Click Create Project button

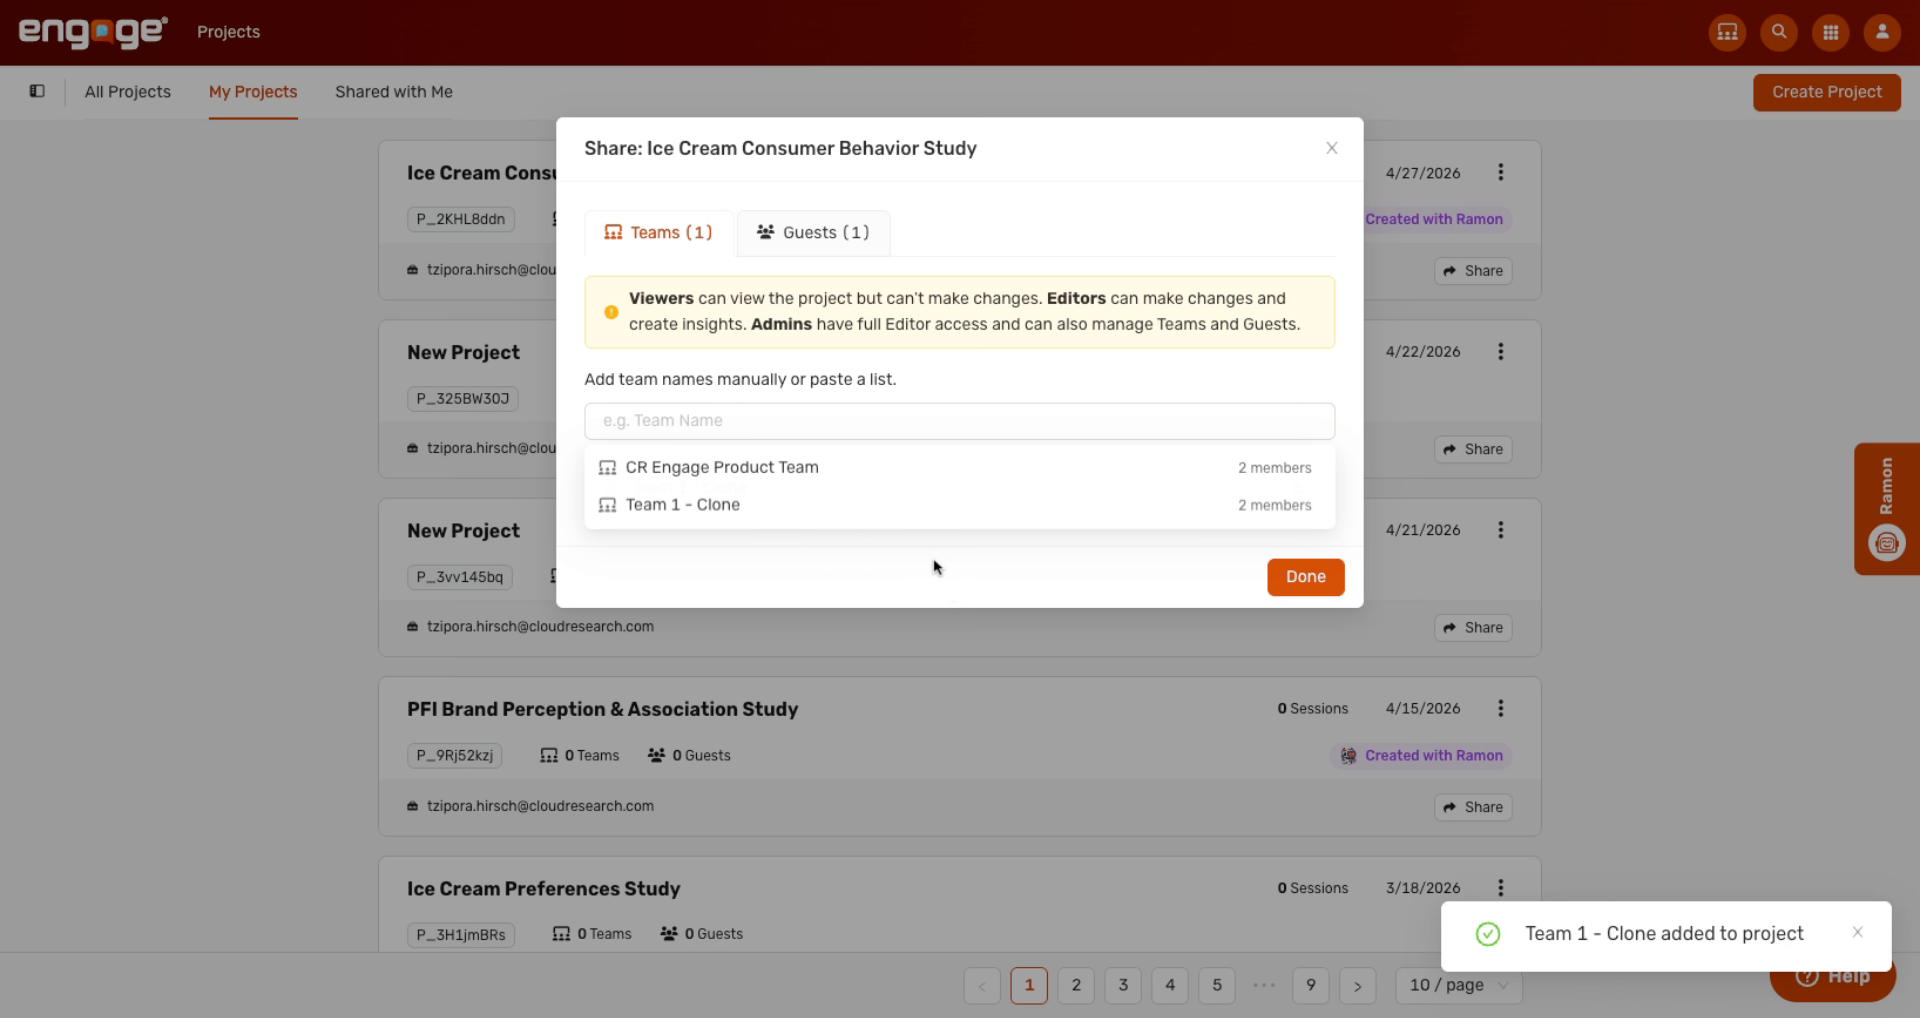click(x=1826, y=92)
